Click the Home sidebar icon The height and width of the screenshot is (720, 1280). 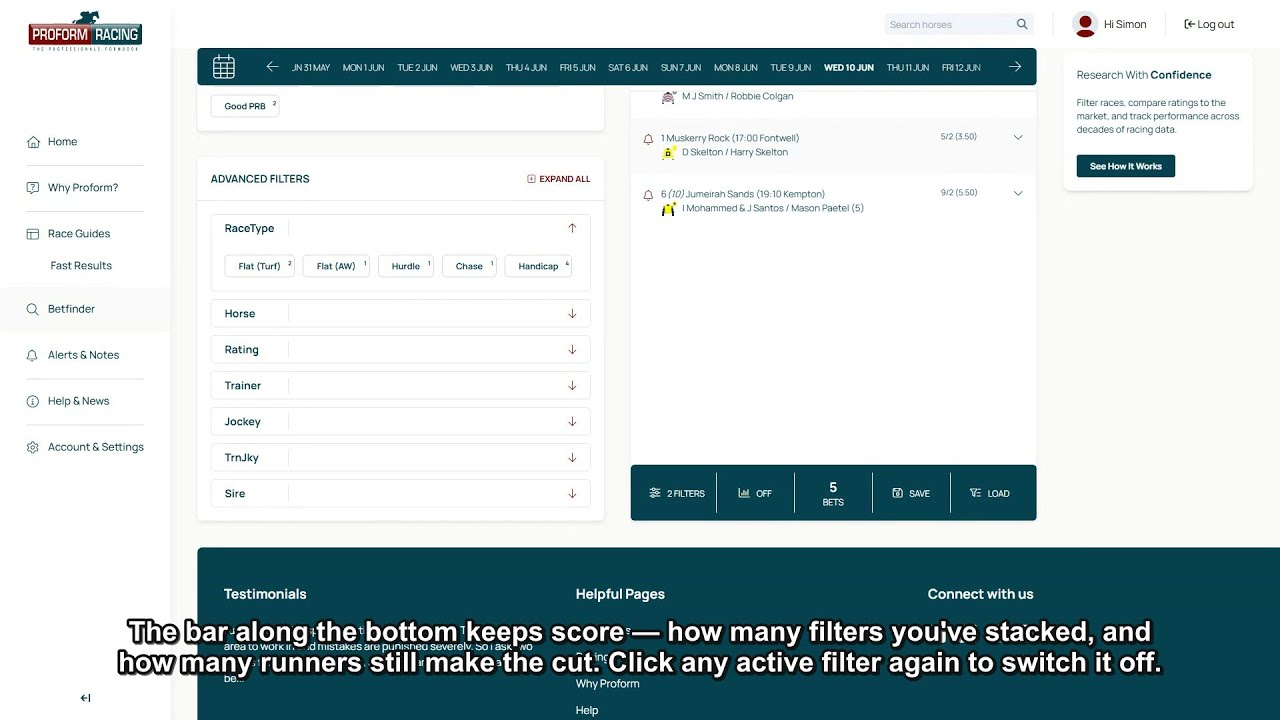[33, 142]
